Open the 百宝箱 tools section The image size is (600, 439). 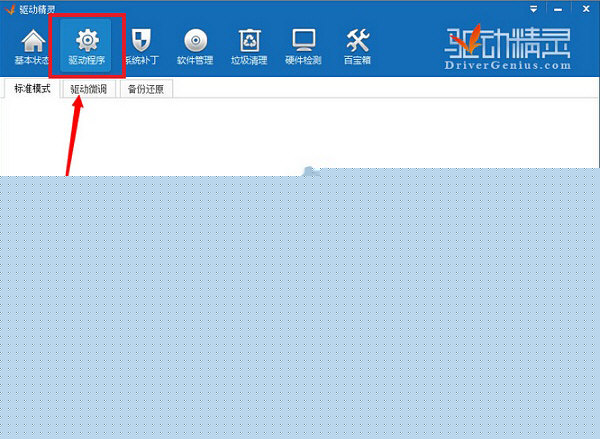coord(357,47)
